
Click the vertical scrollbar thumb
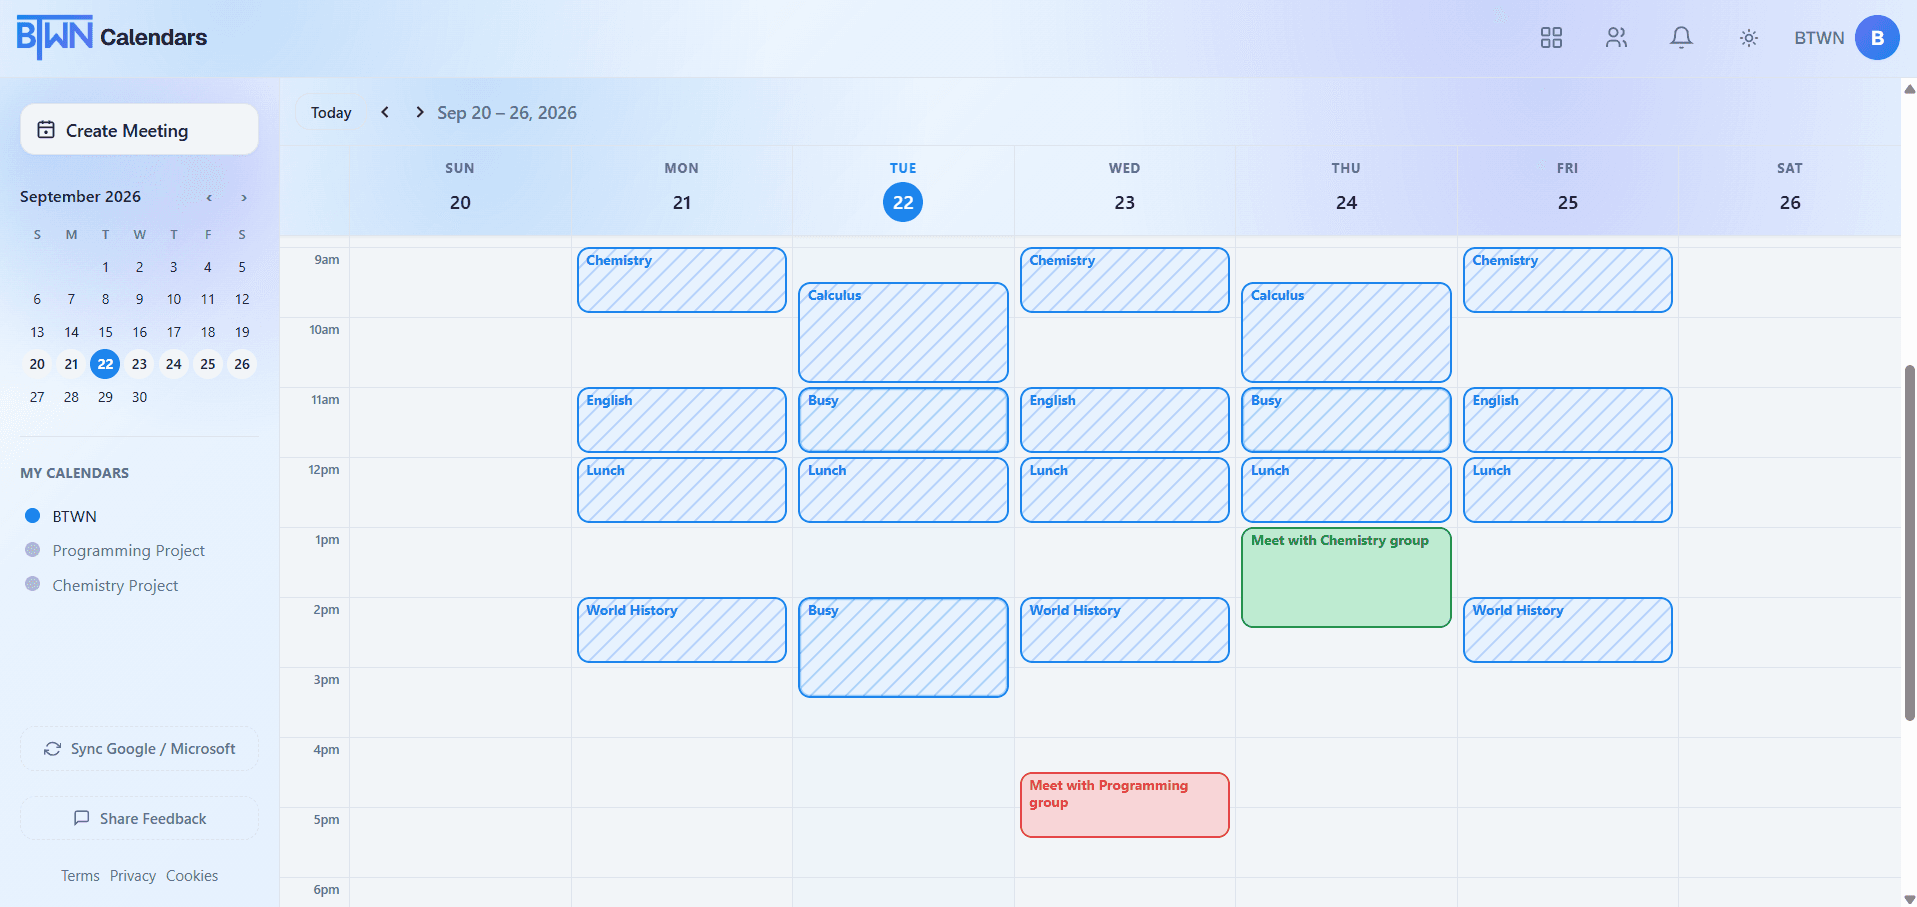point(1909,542)
